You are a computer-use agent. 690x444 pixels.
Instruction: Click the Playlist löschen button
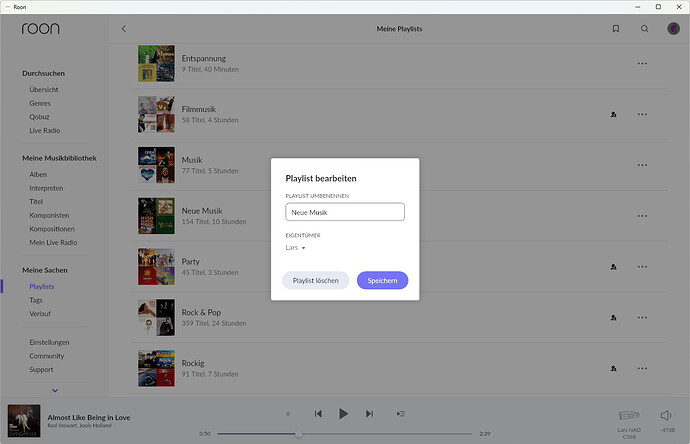coord(316,280)
